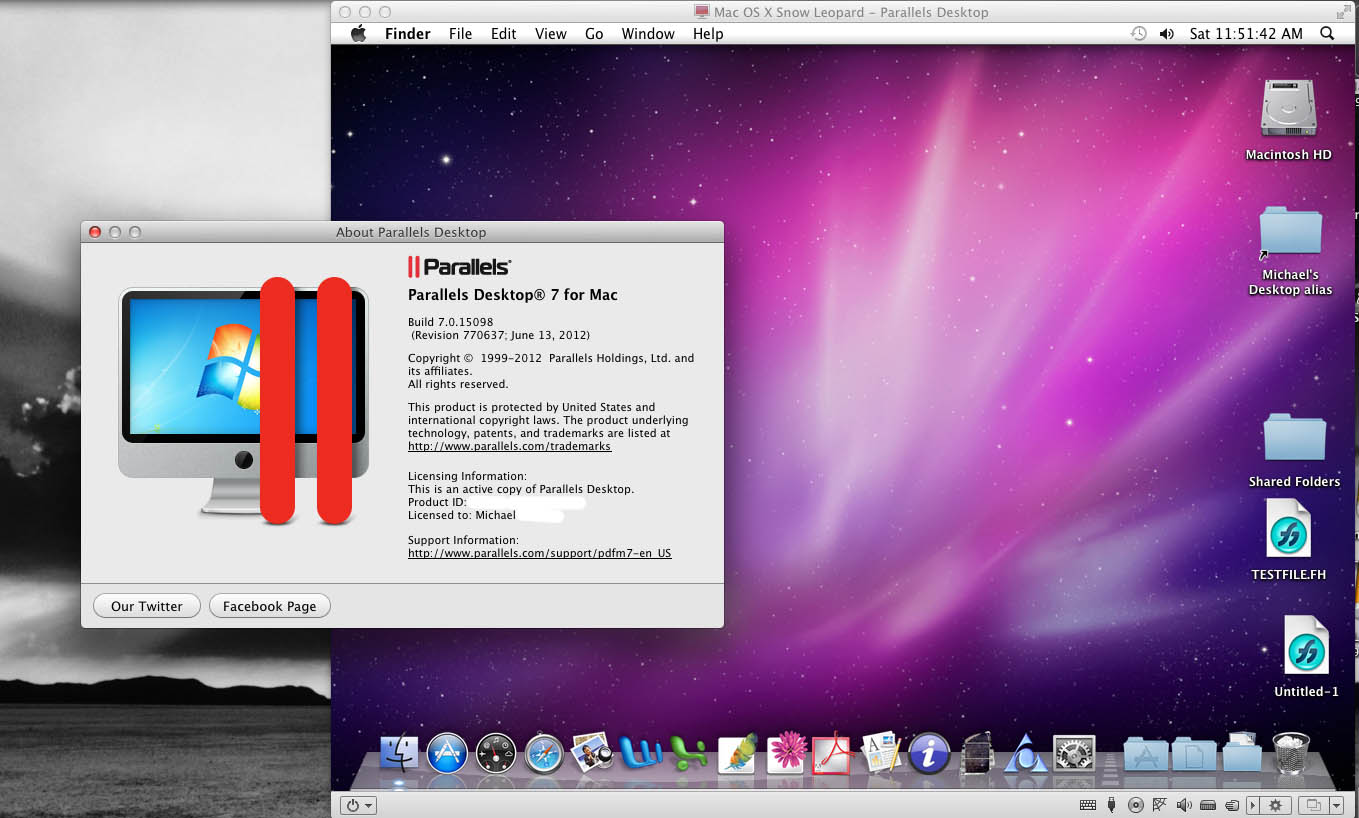Open the Documents folder stack in Dock
This screenshot has width=1359, height=818.
[1194, 754]
